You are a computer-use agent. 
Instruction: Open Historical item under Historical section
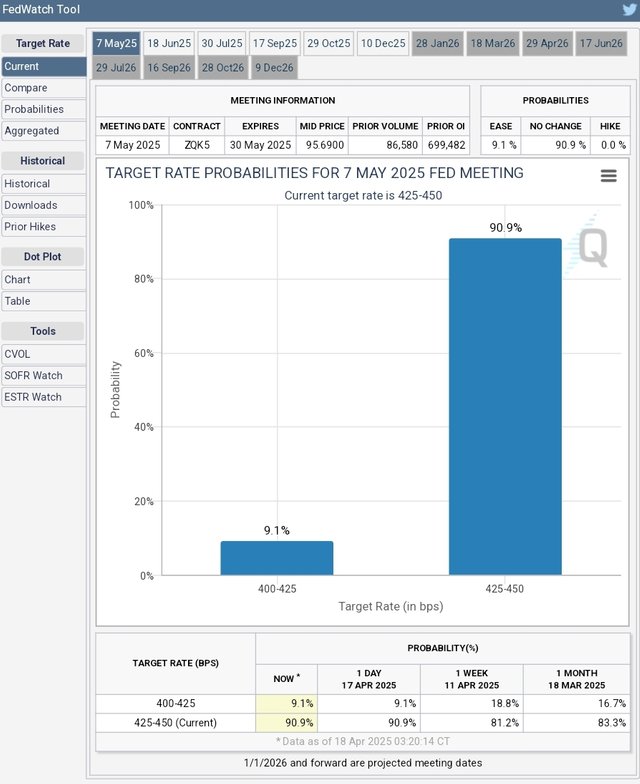tap(44, 184)
